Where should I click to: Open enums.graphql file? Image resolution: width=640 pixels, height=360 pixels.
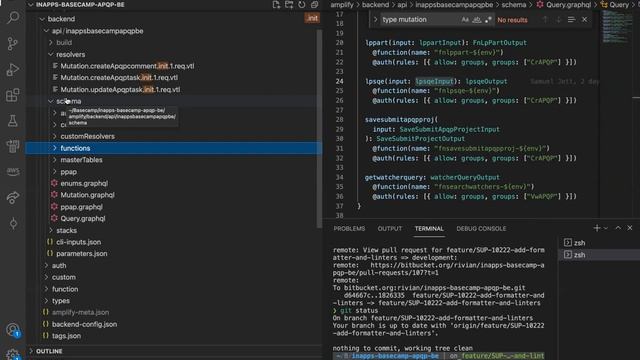click(x=174, y=183)
